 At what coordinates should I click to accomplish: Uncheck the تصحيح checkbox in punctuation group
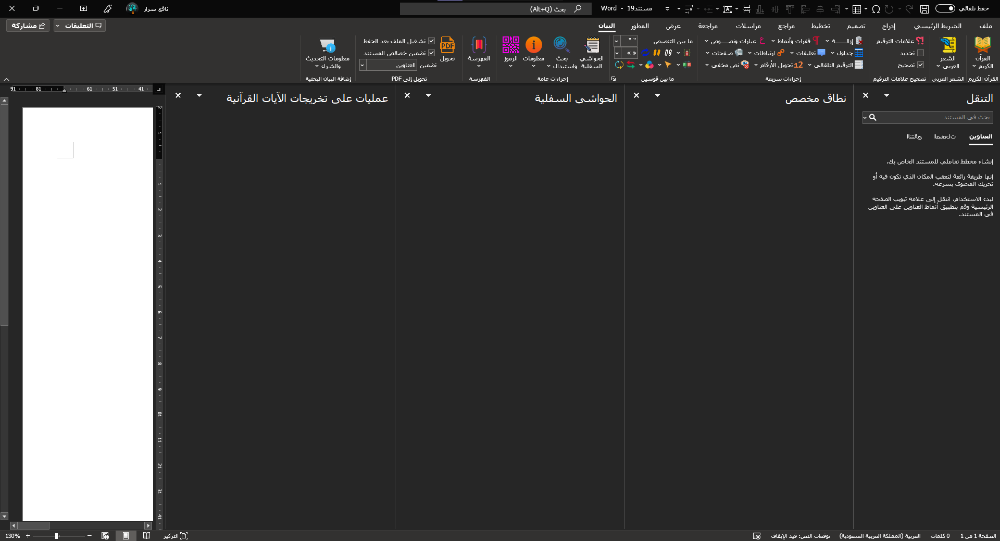click(920, 65)
